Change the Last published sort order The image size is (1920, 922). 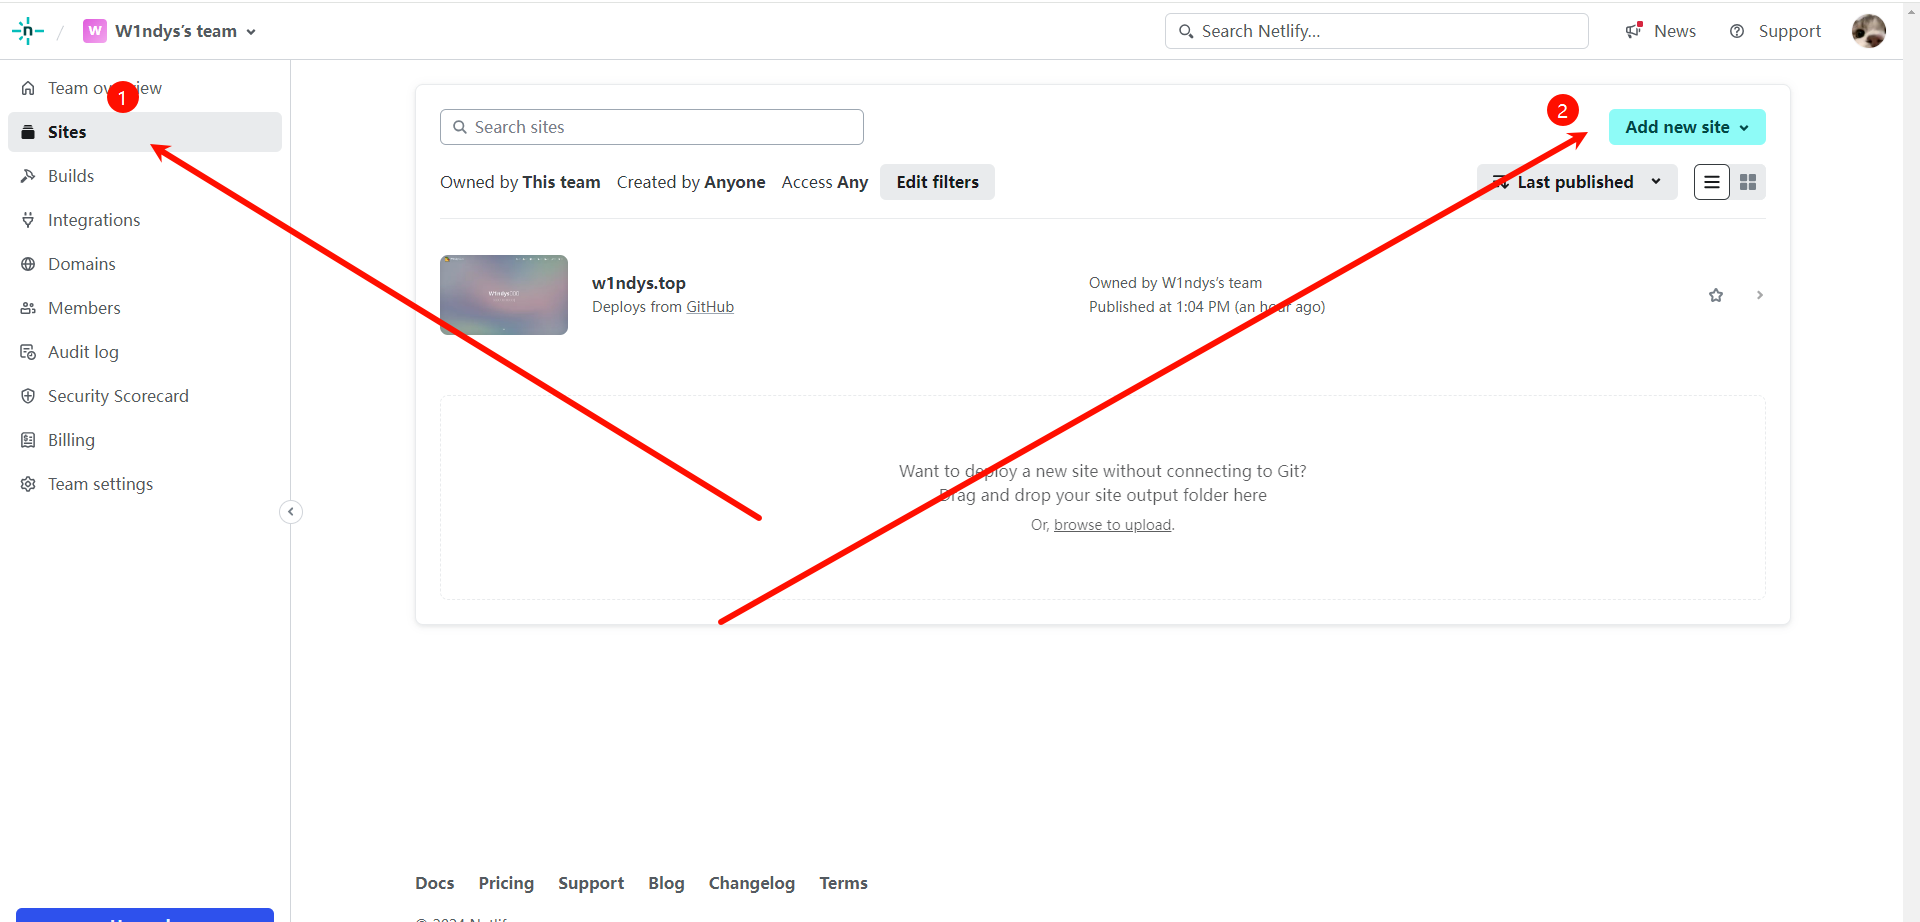(x=1577, y=182)
